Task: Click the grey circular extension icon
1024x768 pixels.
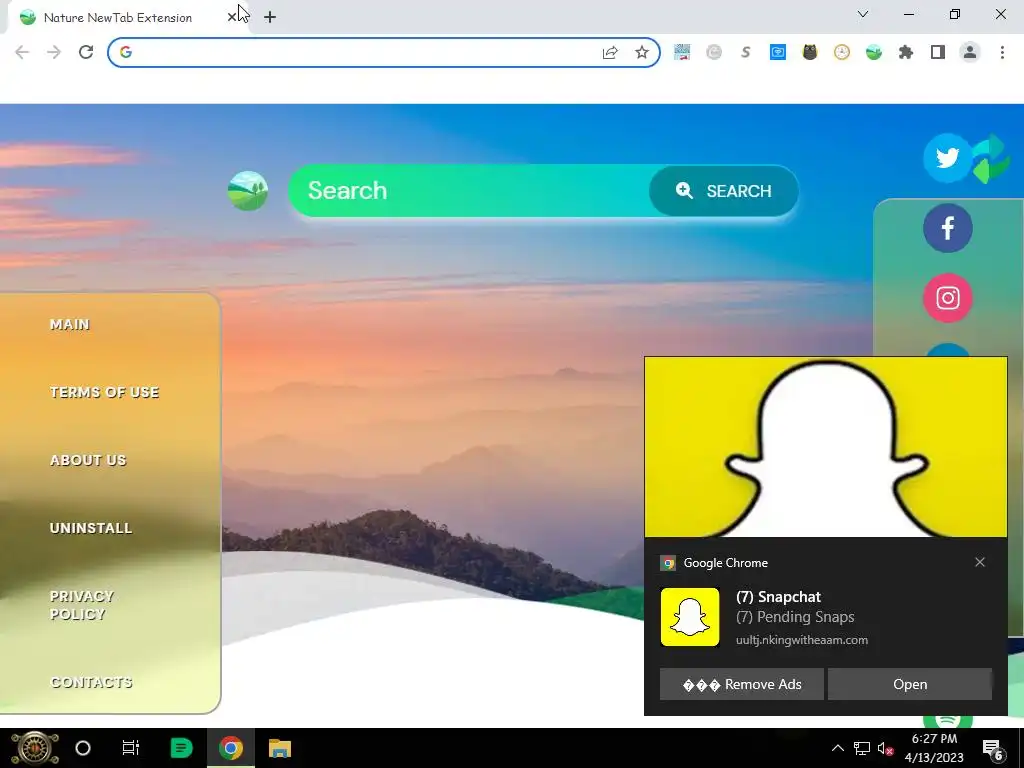Action: click(714, 52)
